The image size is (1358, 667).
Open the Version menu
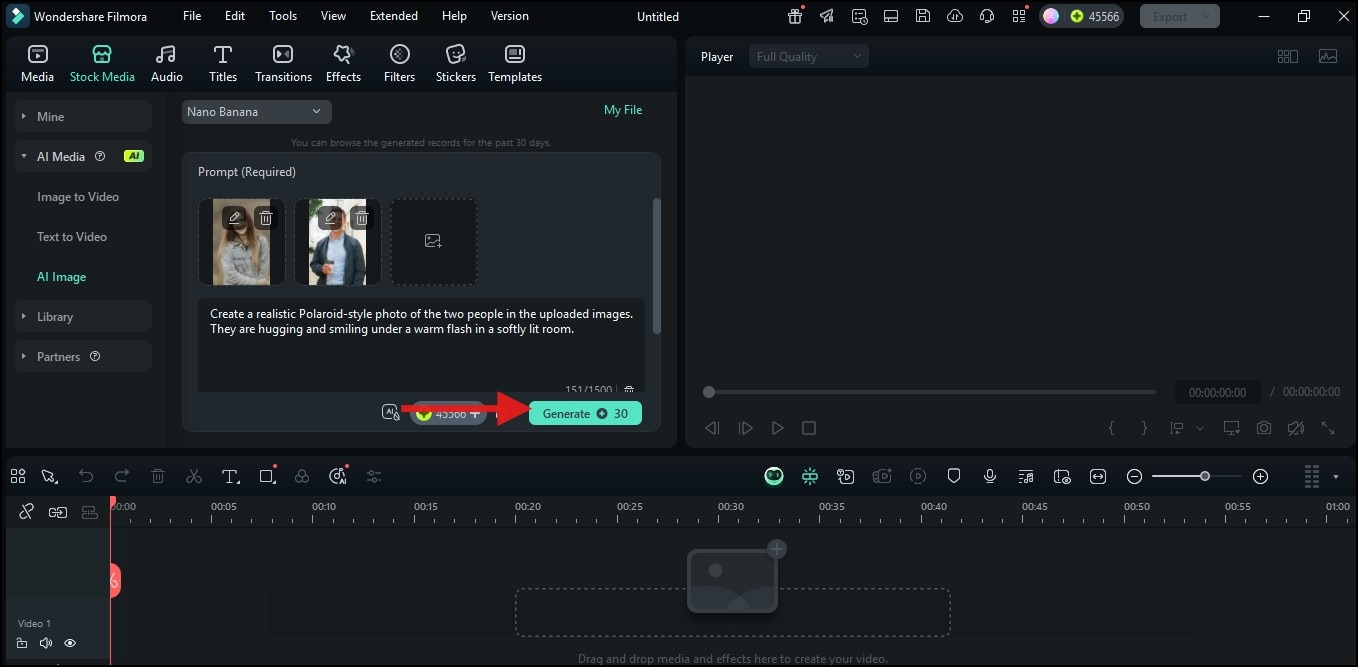[x=510, y=16]
